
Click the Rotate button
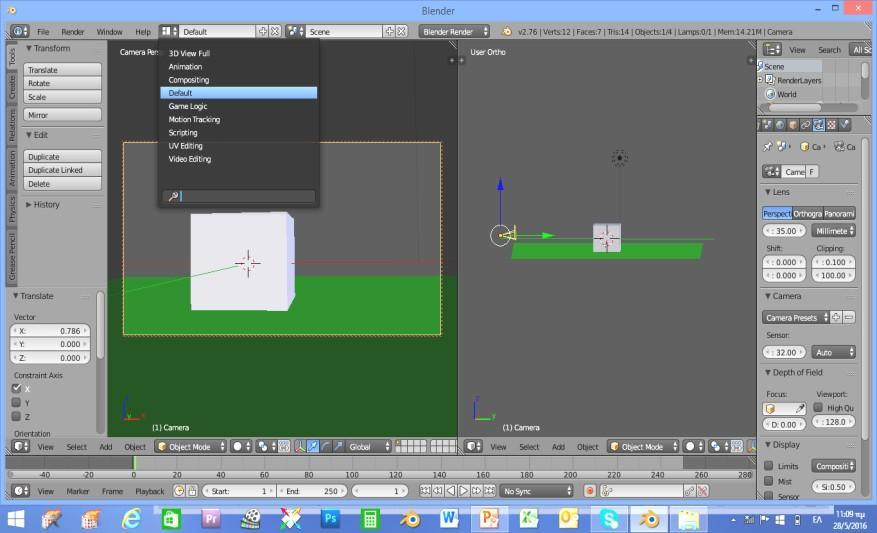pos(63,83)
